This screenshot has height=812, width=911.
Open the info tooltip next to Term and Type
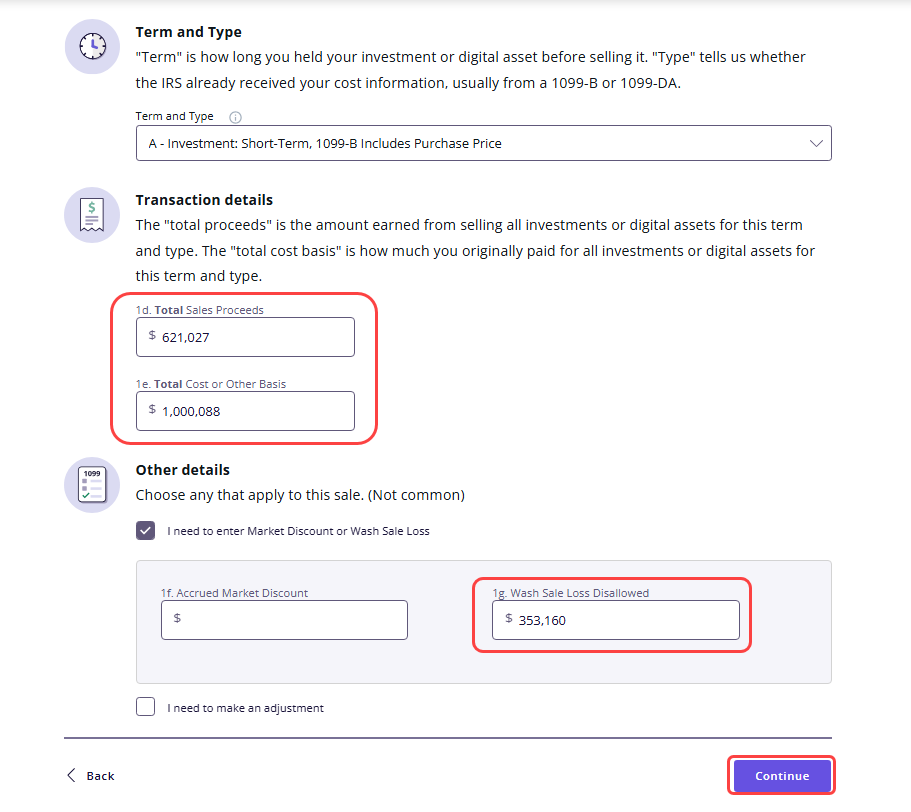(x=235, y=117)
